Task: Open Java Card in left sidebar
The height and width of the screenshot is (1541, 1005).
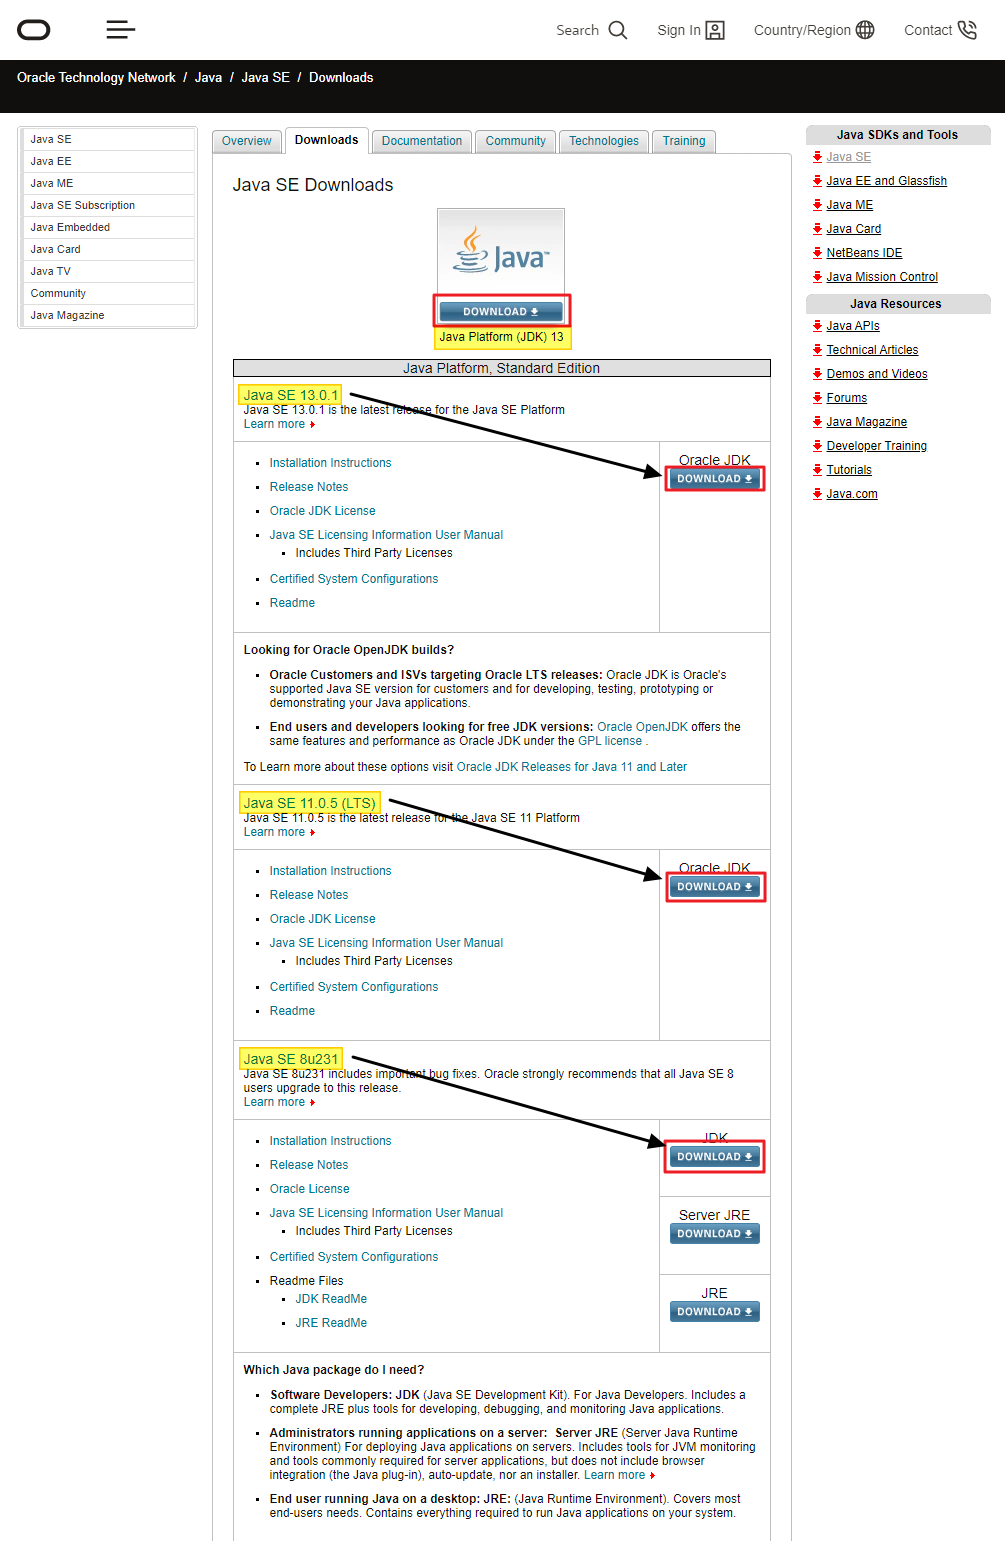Action: [109, 249]
